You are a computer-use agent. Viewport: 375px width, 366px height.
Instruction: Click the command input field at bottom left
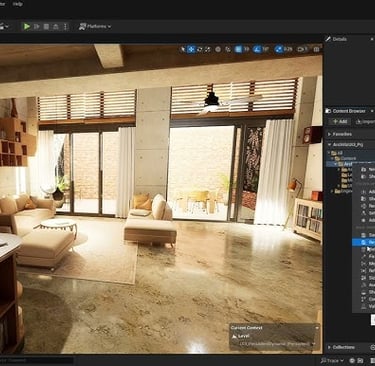pos(37,360)
